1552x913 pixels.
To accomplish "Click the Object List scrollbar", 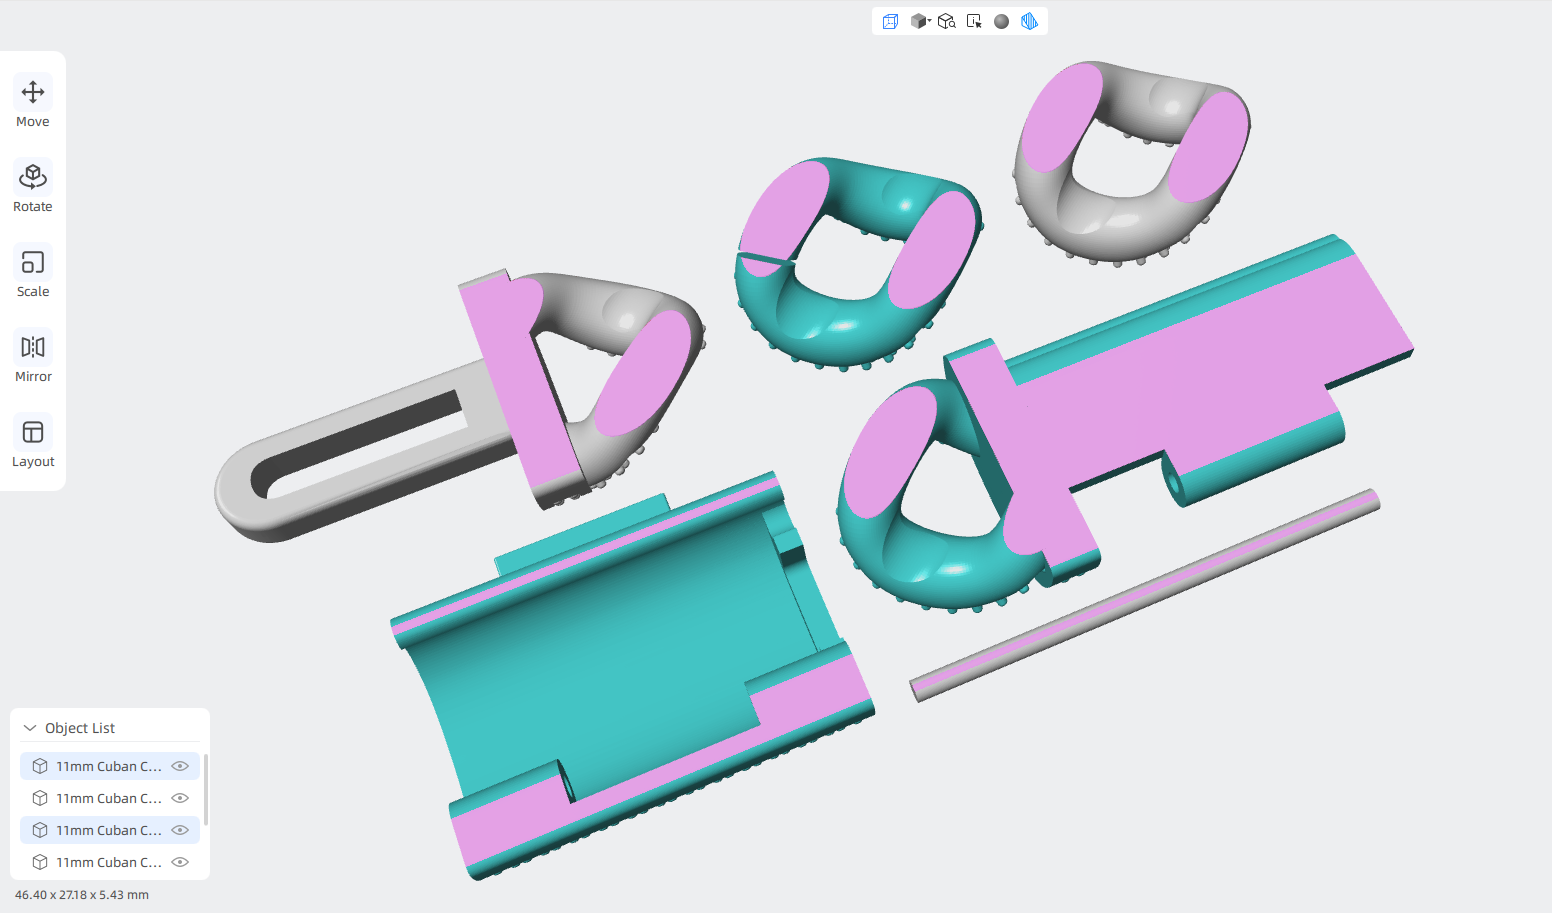I will coord(206,790).
